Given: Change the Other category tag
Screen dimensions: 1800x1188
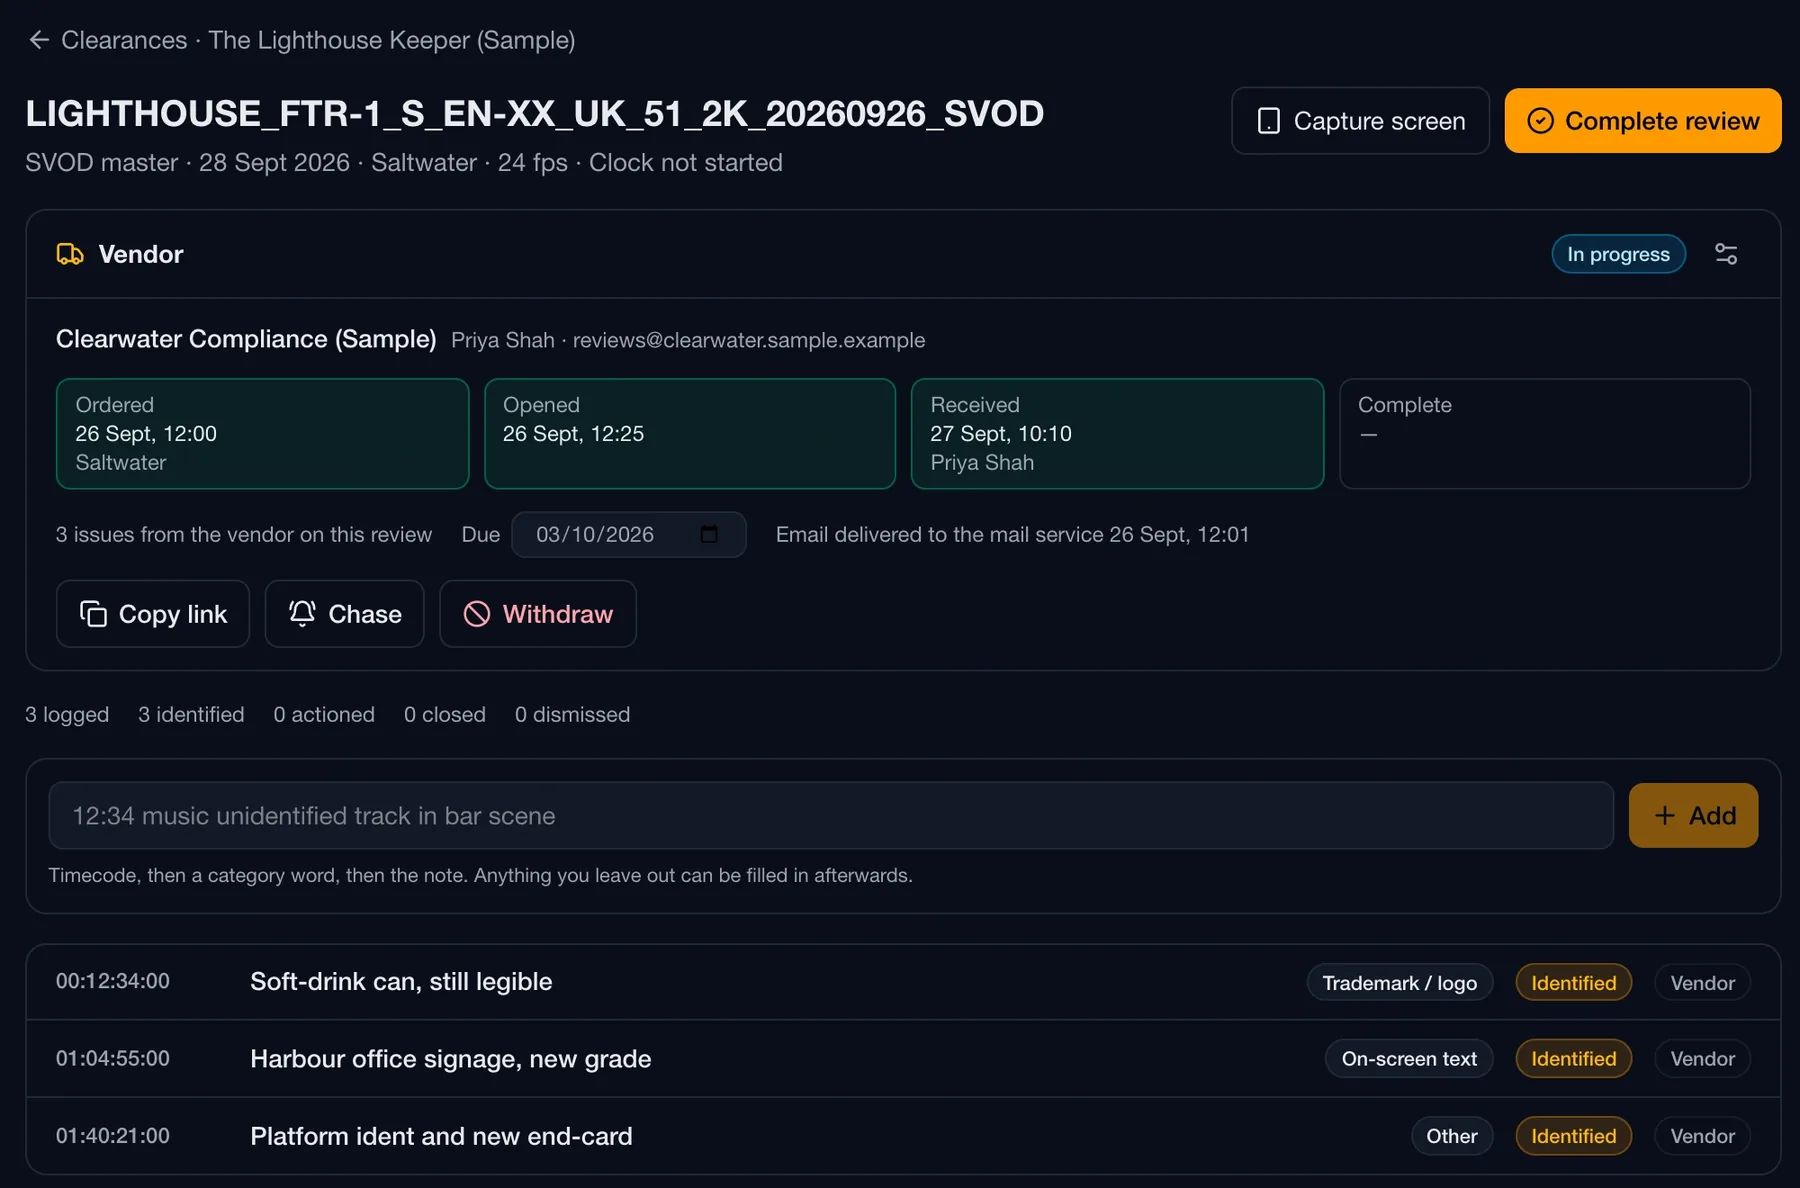Looking at the screenshot, I should click(1452, 1136).
